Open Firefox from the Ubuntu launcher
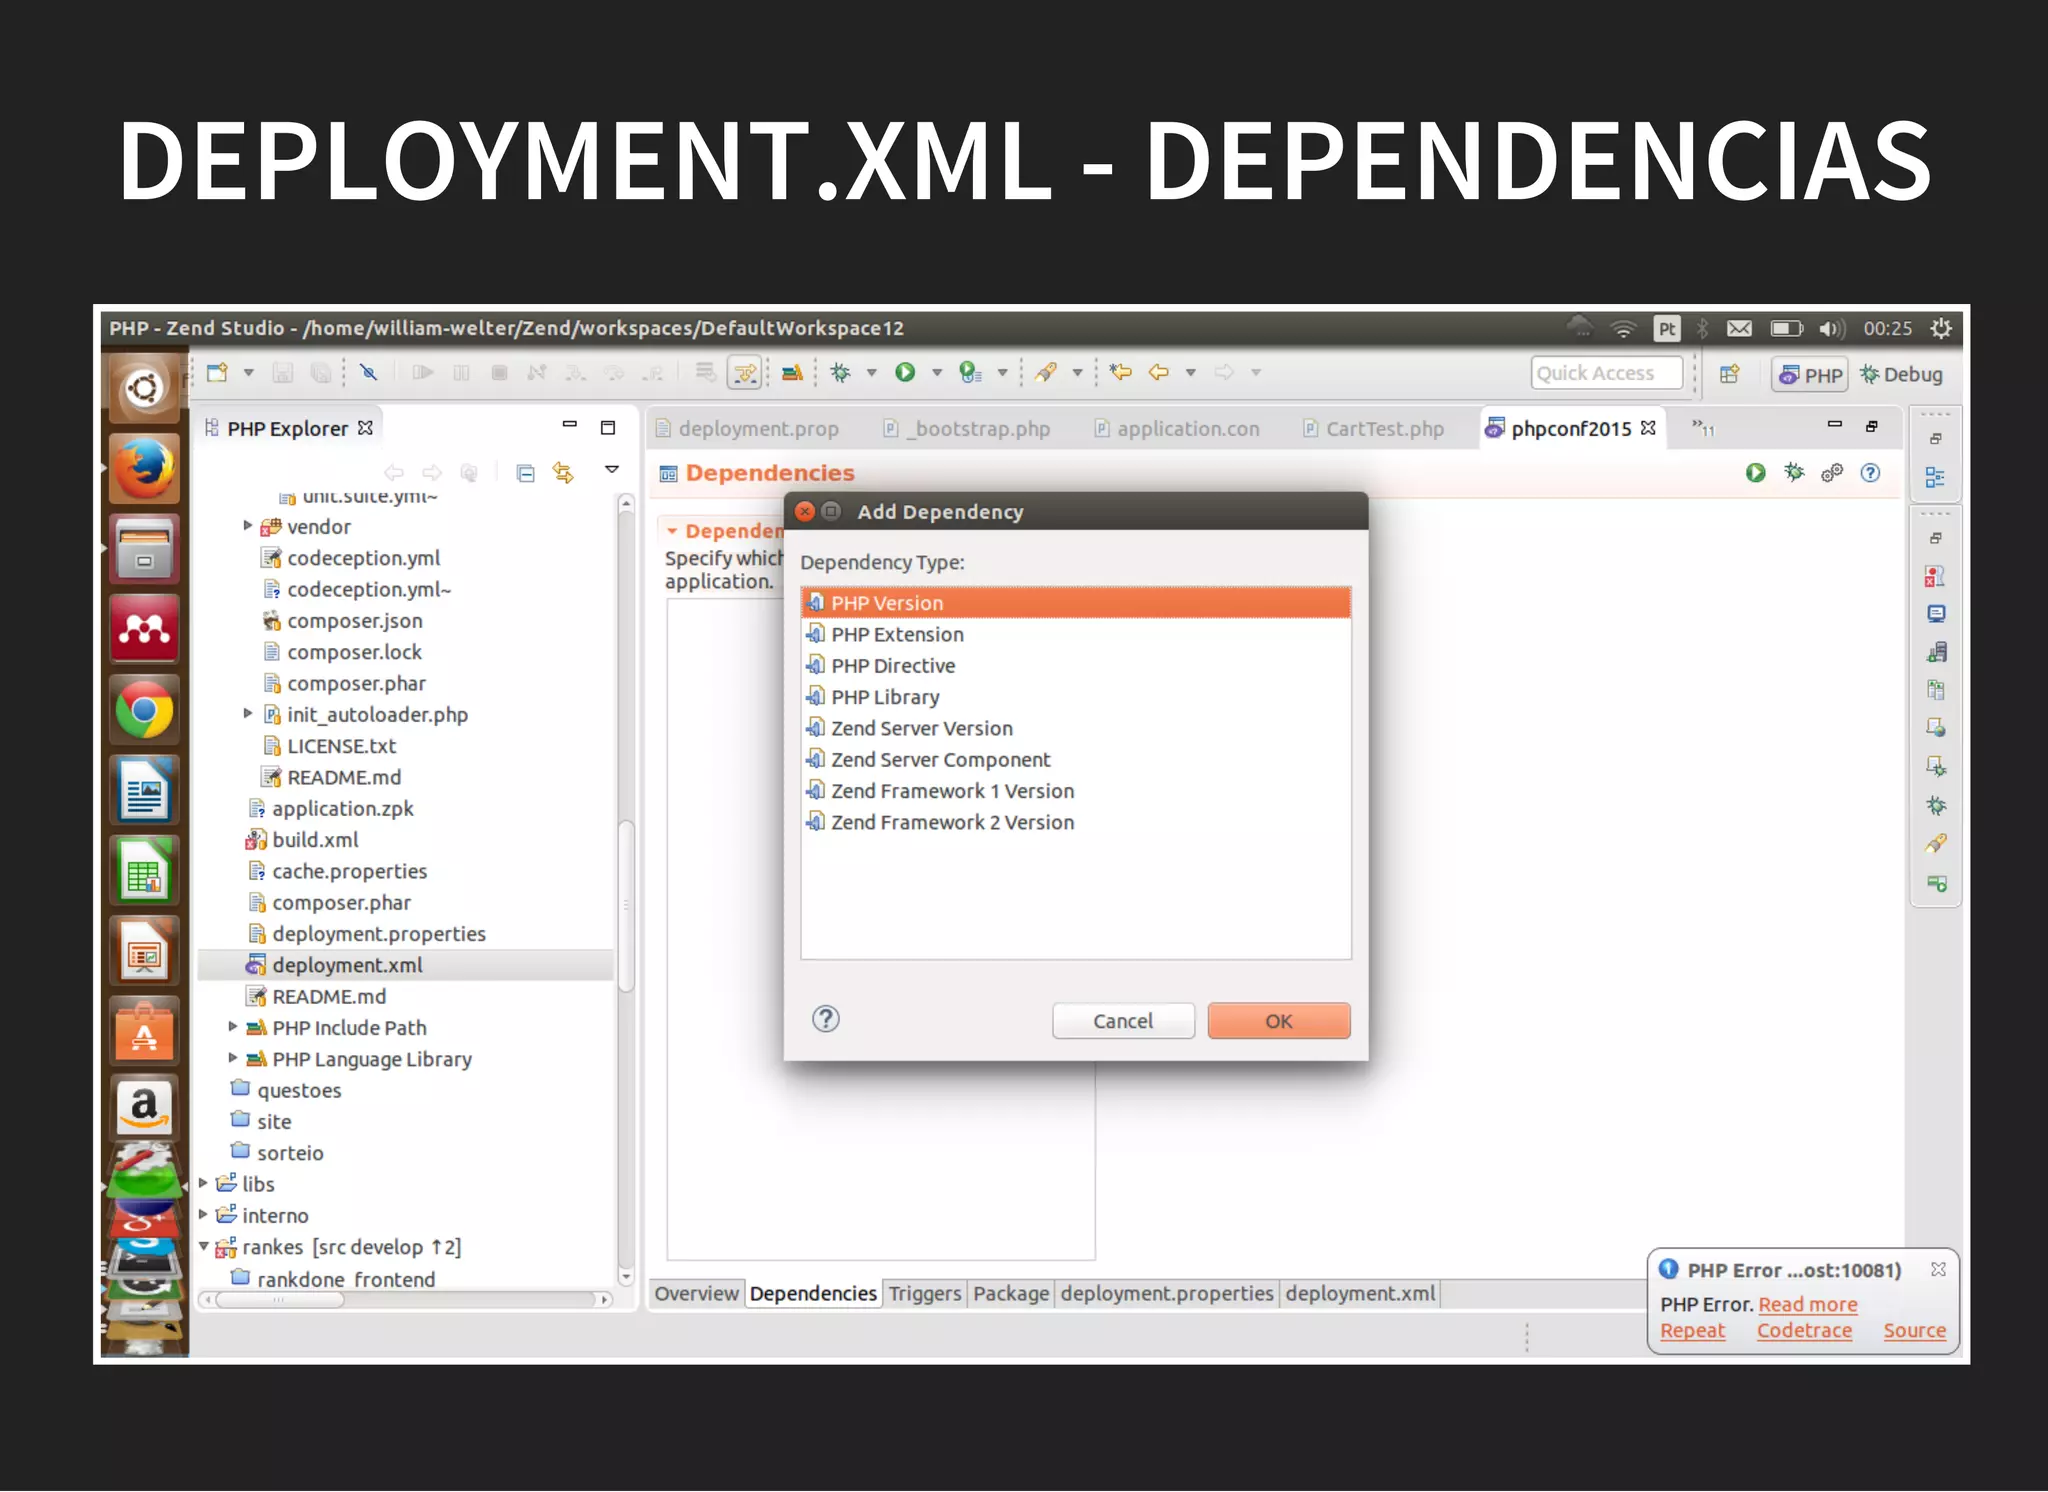The width and height of the screenshot is (2048, 1492). pos(145,469)
